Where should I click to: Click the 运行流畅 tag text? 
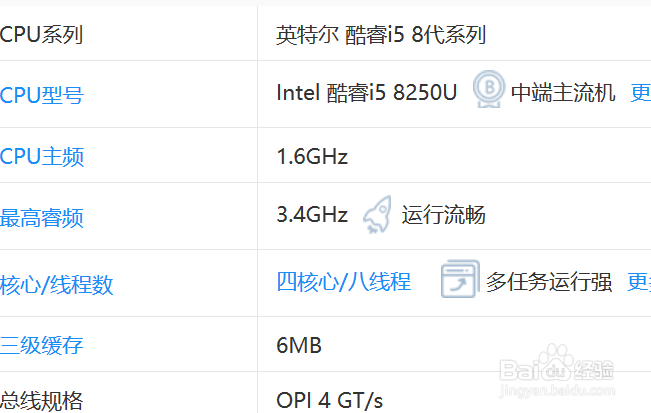443,215
